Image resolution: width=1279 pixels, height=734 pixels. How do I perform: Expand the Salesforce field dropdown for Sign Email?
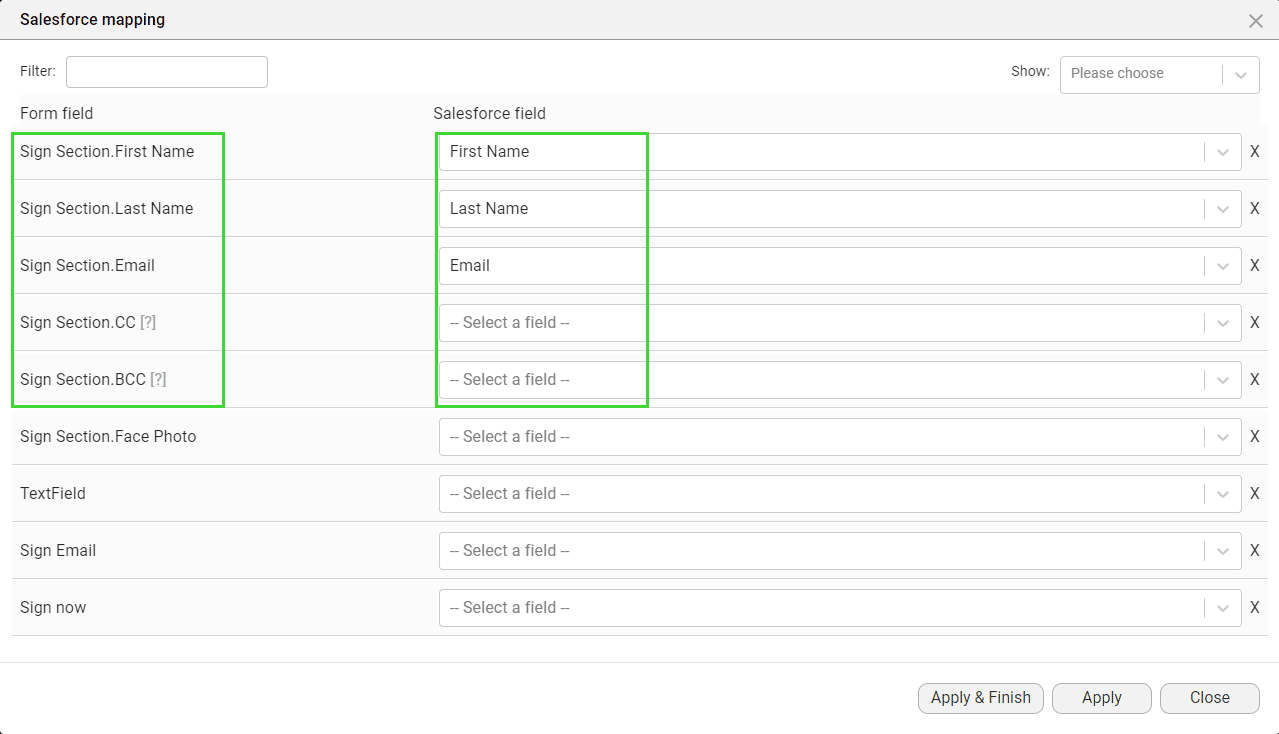1222,550
